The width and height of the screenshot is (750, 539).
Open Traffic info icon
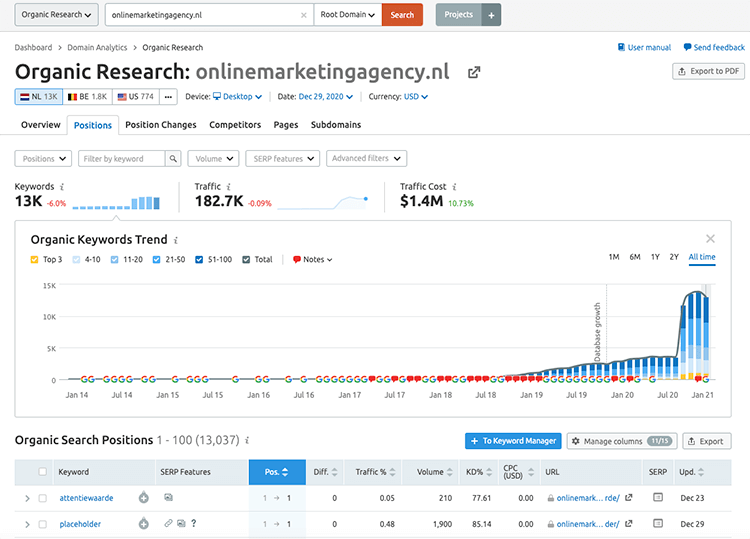click(228, 187)
